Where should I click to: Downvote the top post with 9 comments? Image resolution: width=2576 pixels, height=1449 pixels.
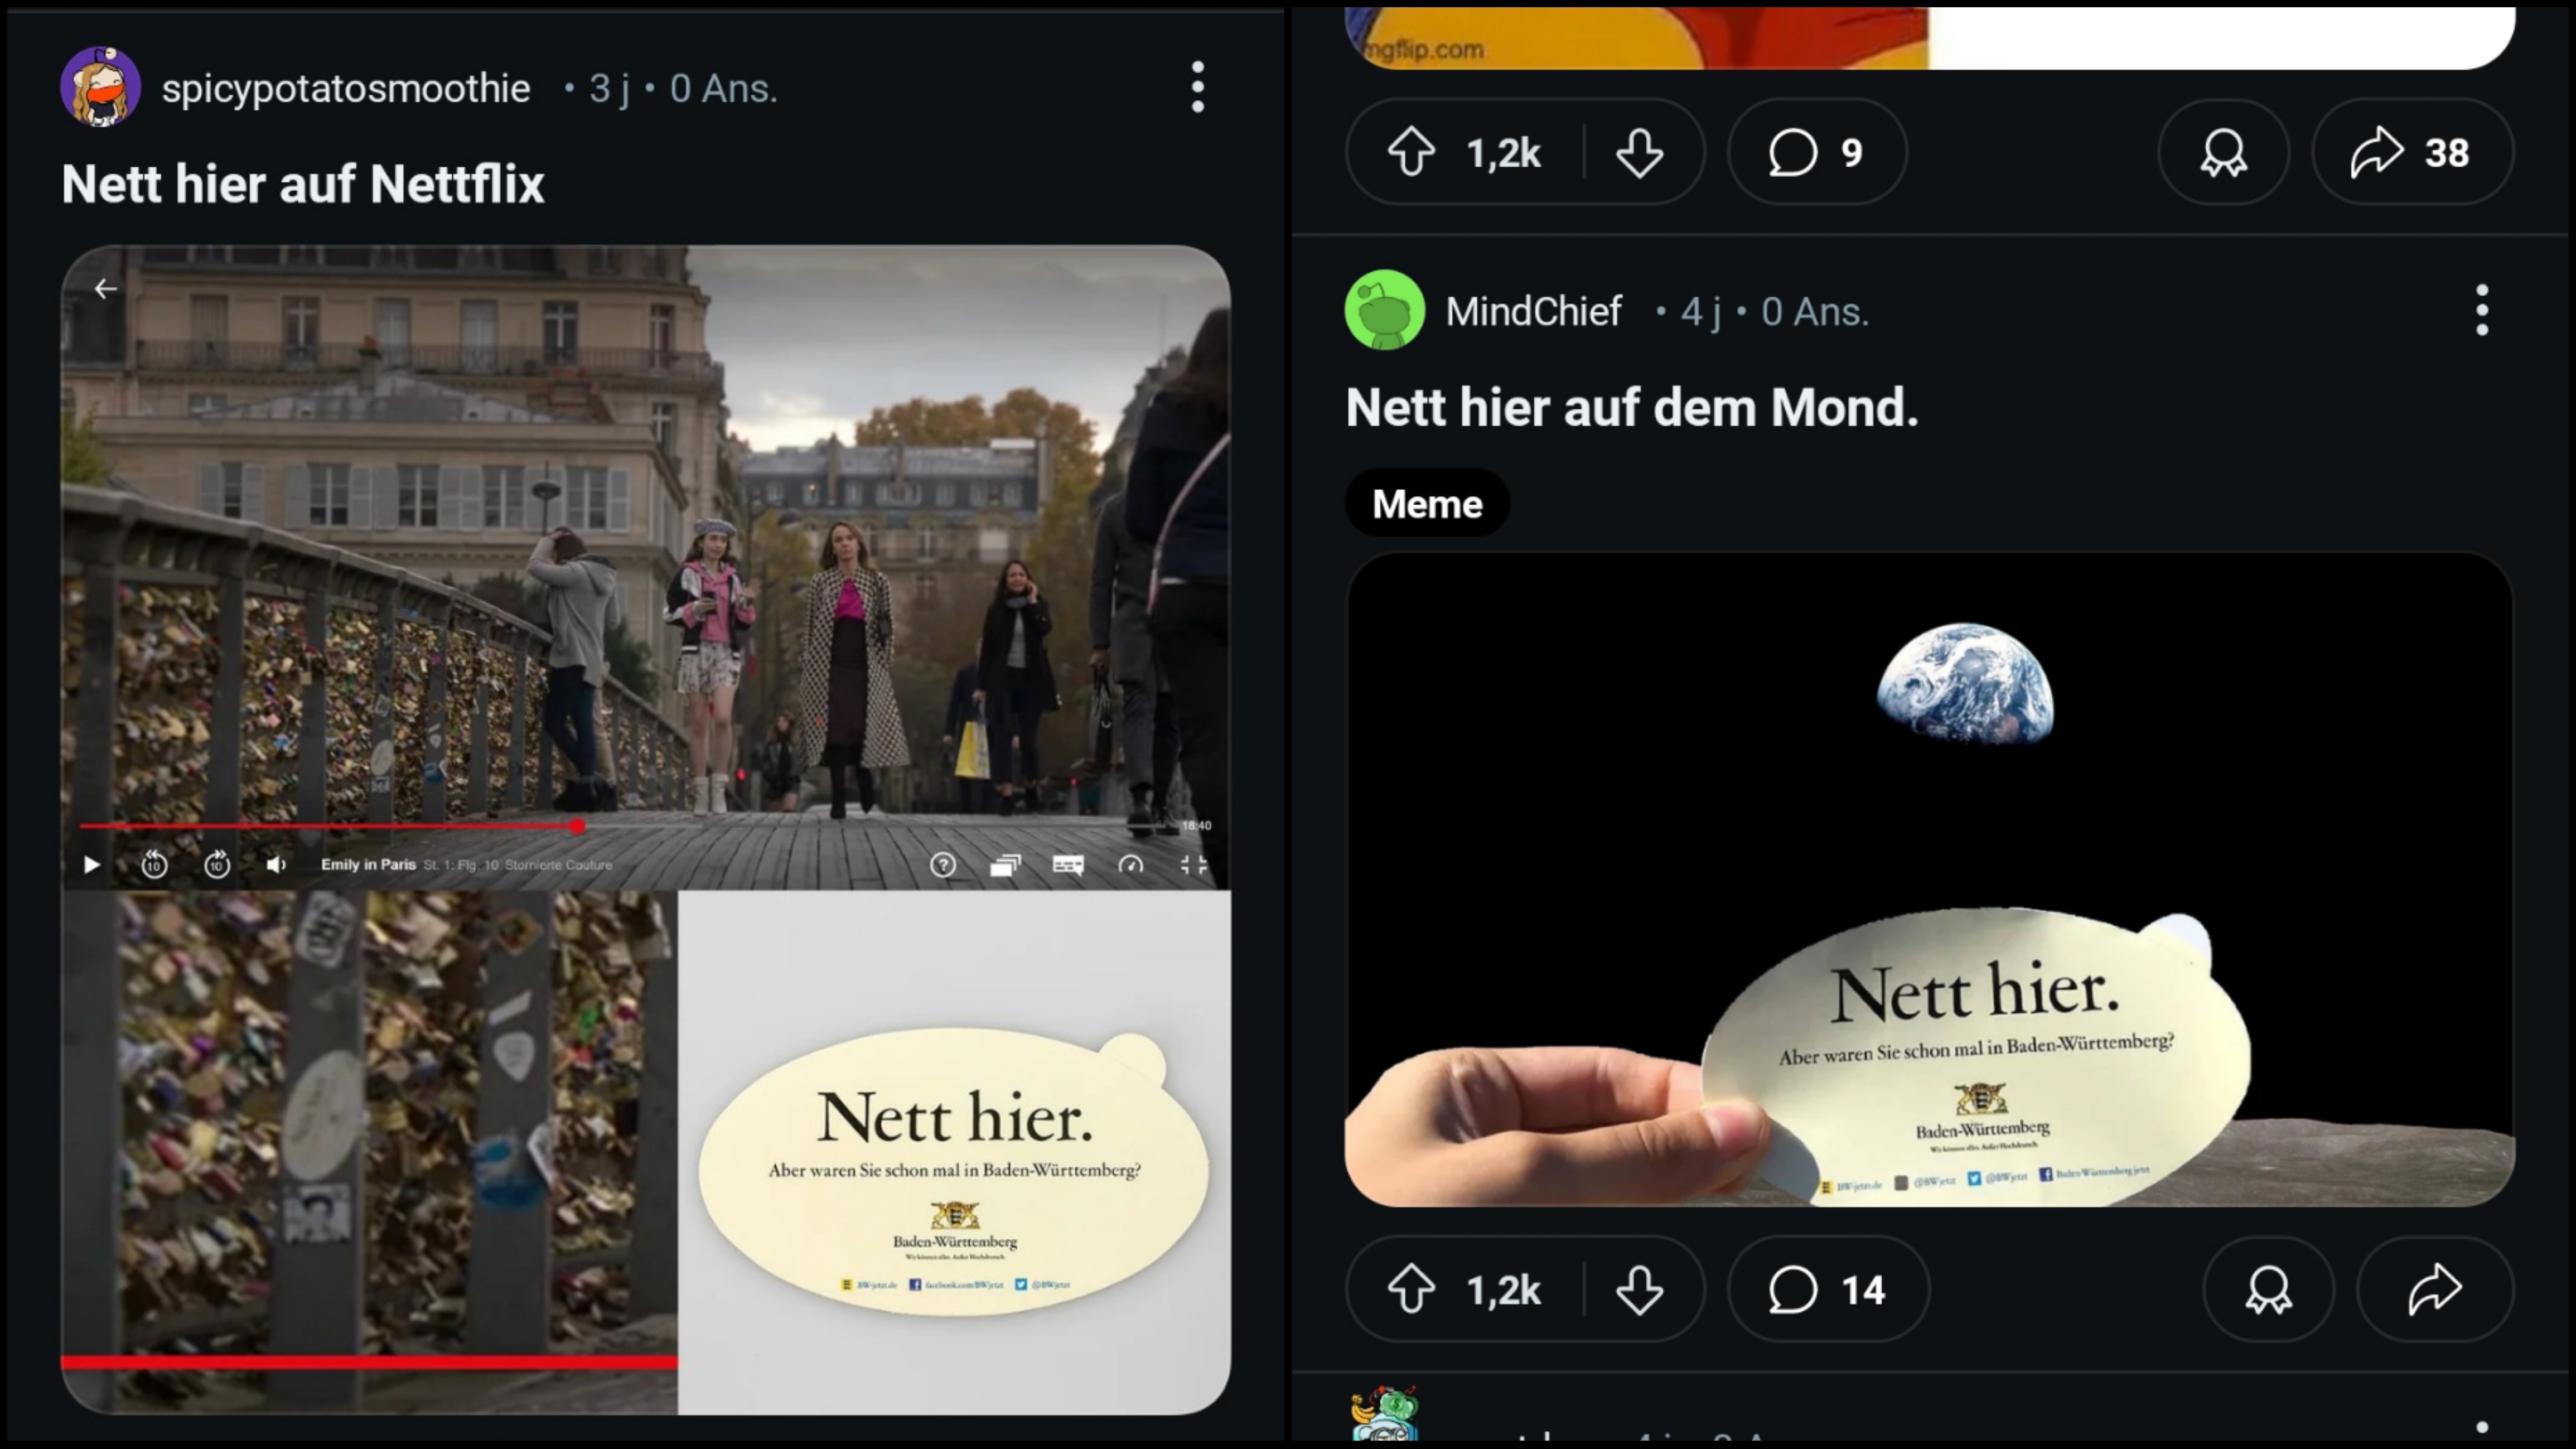[1639, 153]
